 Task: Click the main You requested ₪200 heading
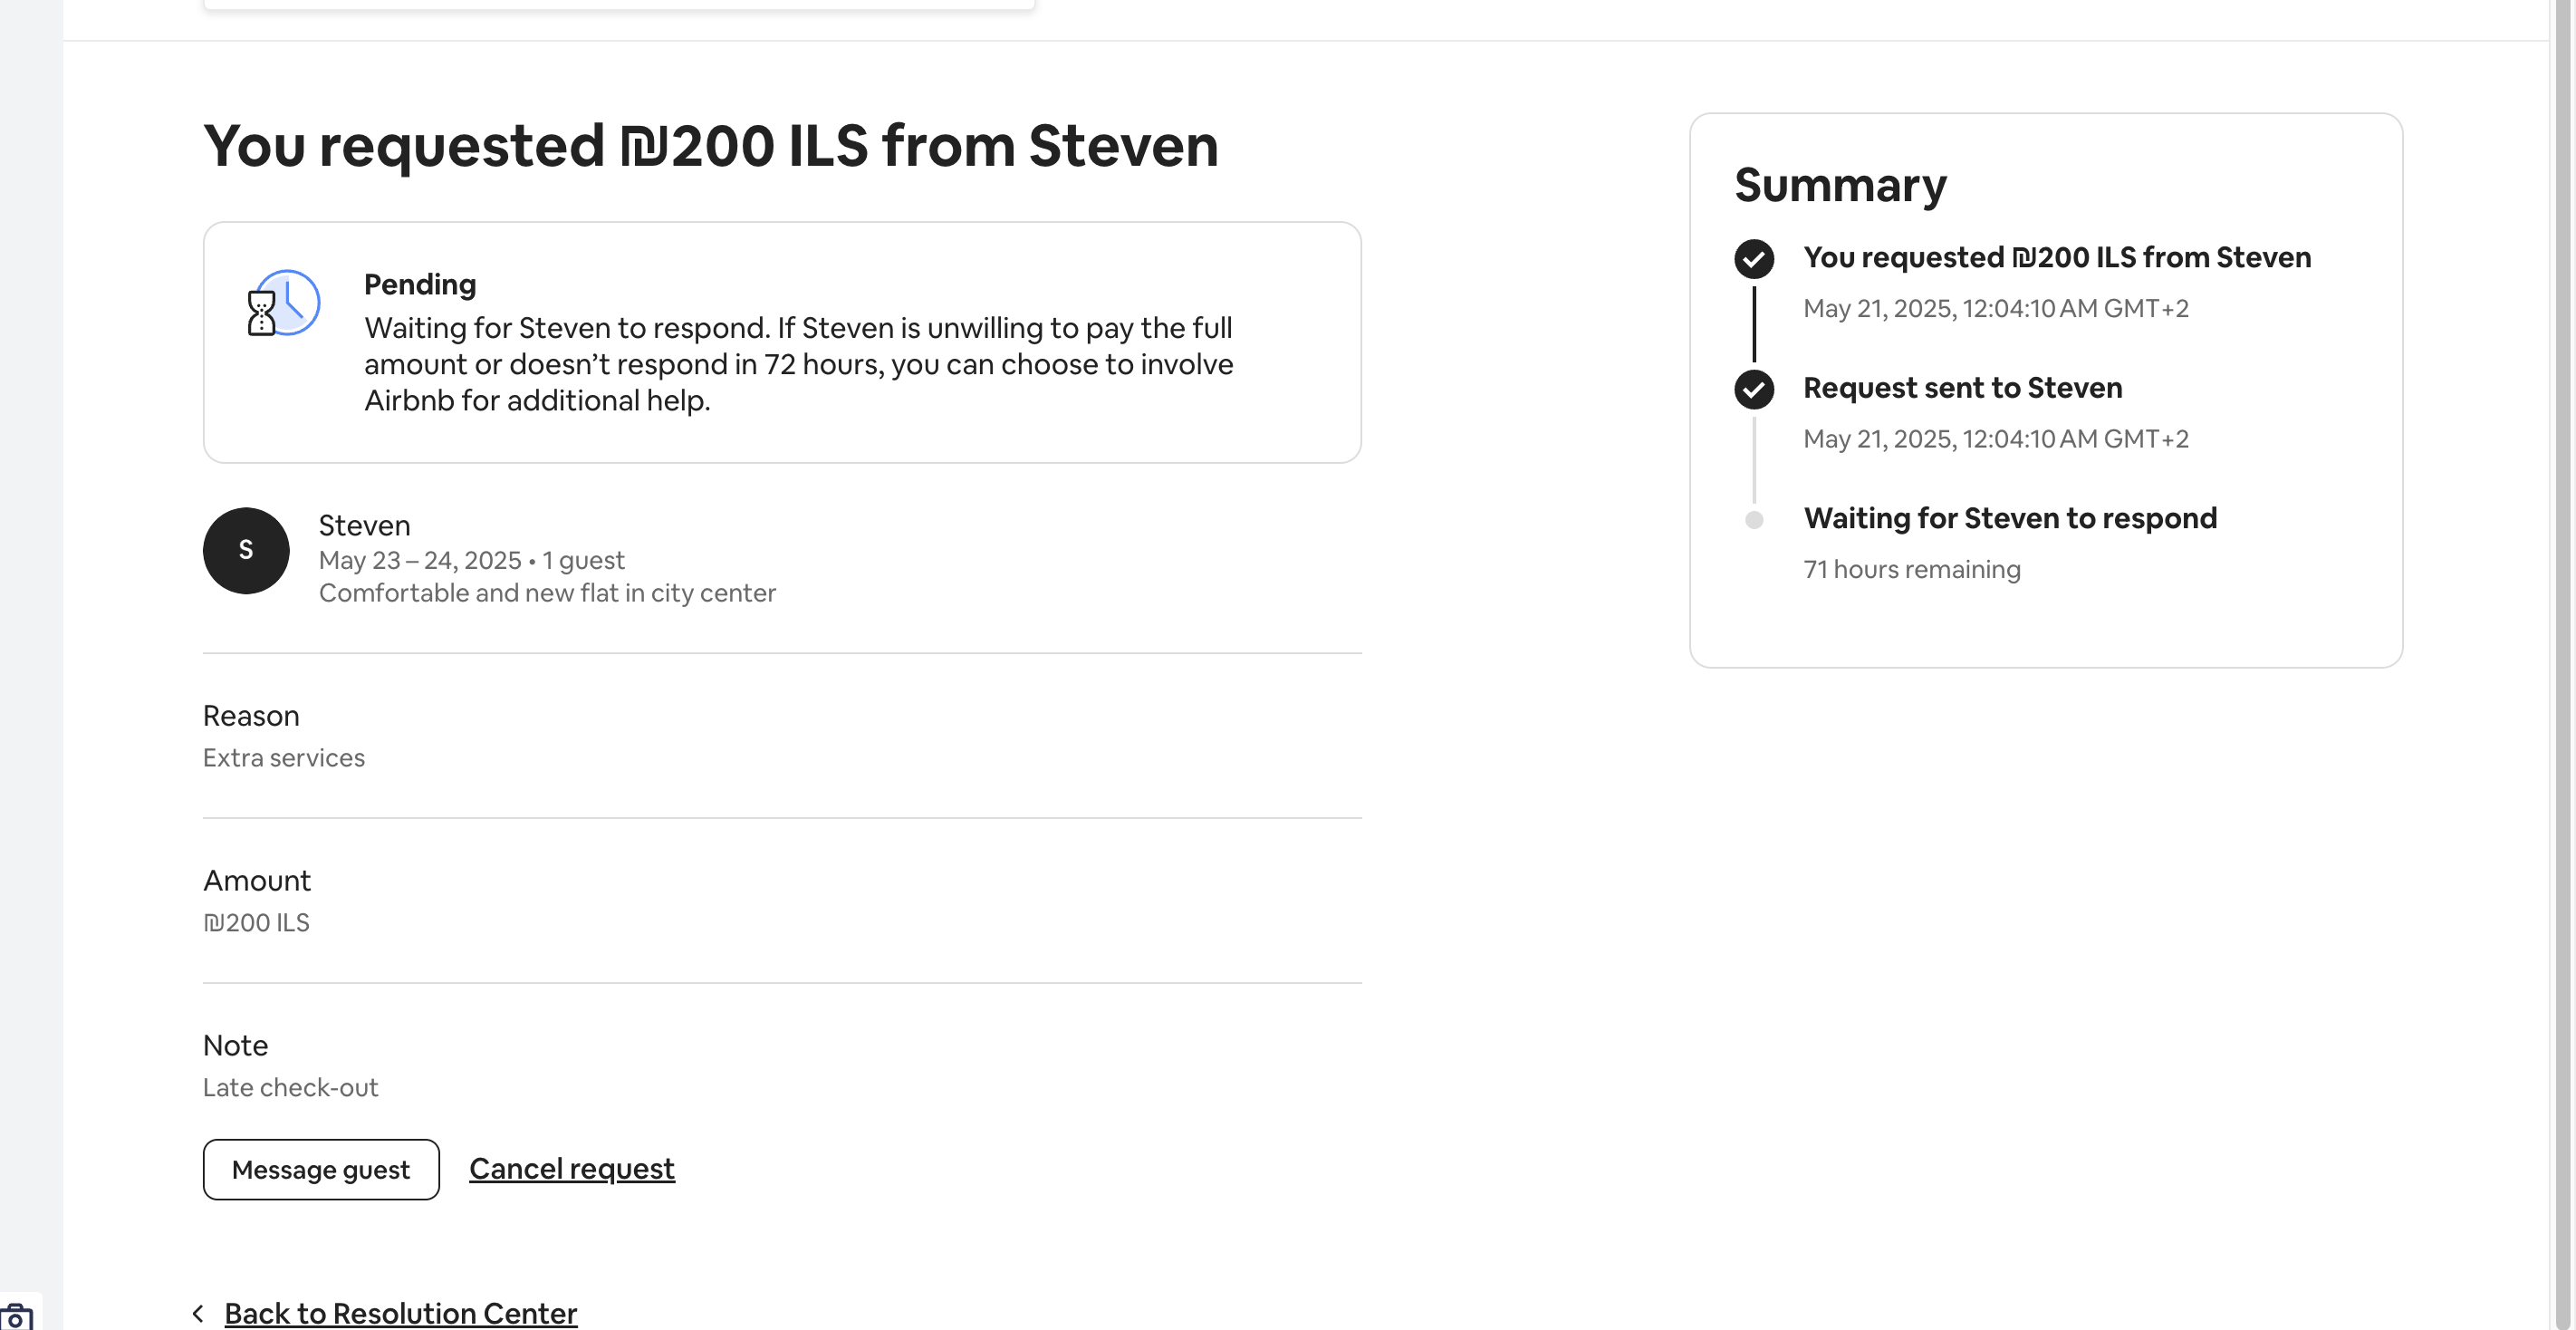point(711,145)
